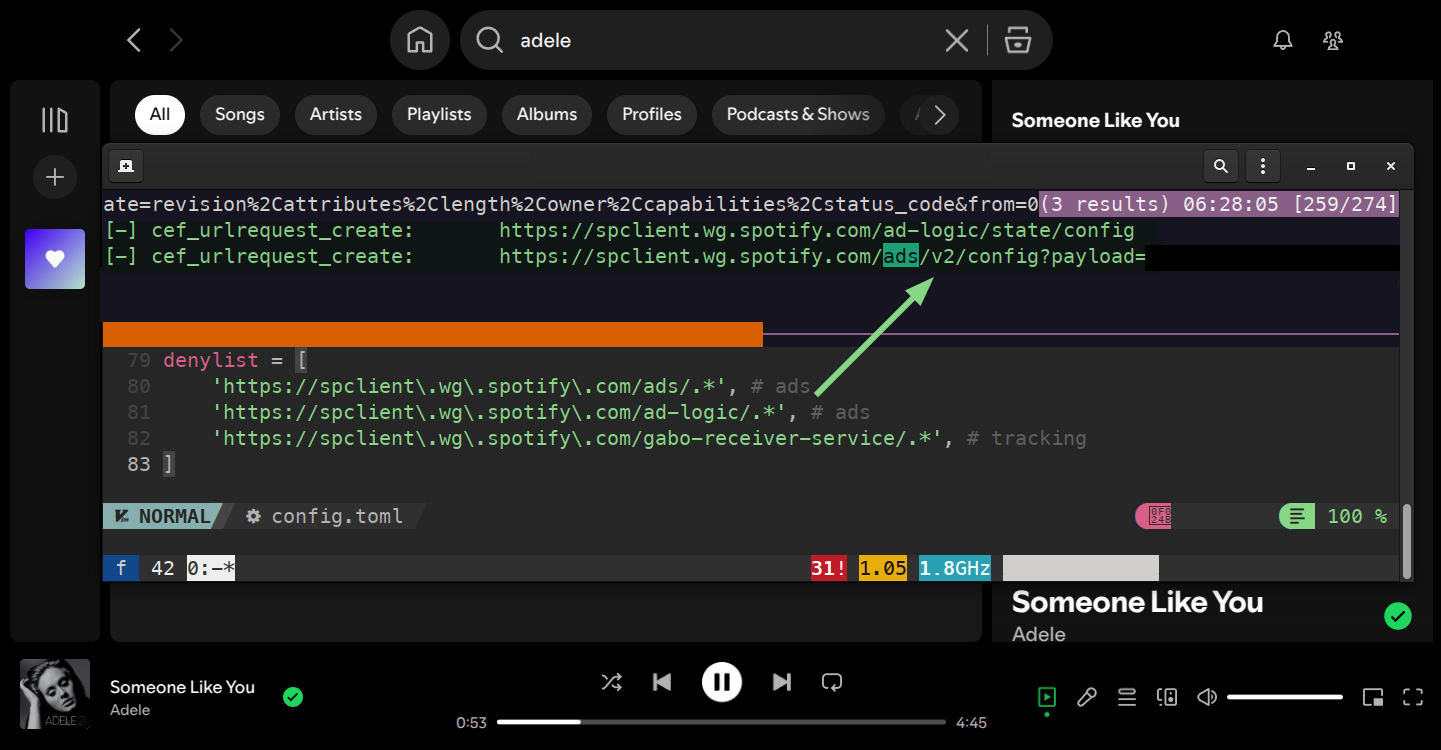Image resolution: width=1441 pixels, height=750 pixels.
Task: Open Adele artist link in right panel
Action: click(1039, 634)
